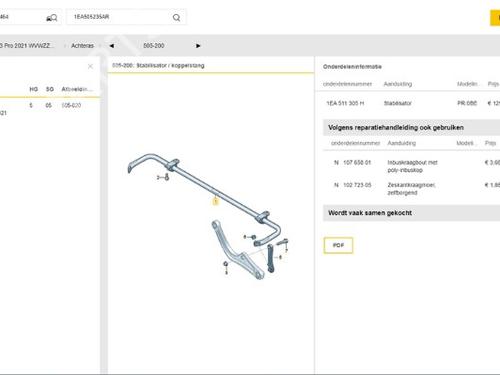Viewport: 500px width, 375px height.
Task: Click Zeskantkraagmoer zelfborgend description
Action: coord(411,189)
